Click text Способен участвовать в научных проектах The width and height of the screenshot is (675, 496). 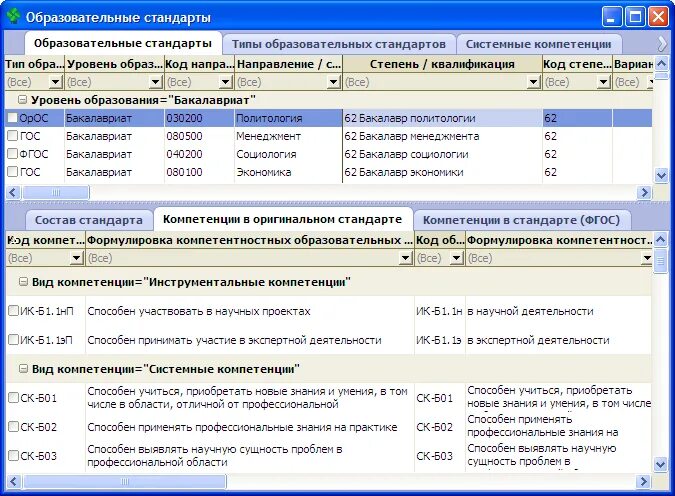[x=199, y=311]
